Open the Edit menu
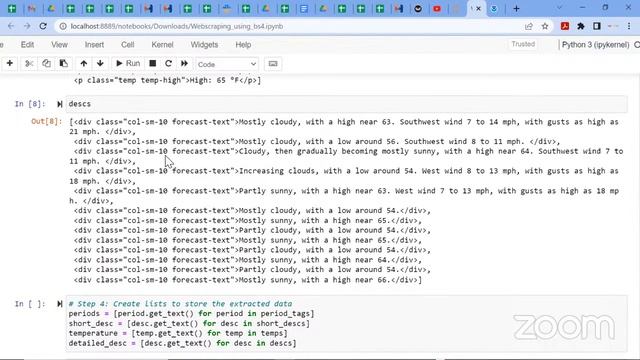This screenshot has width=640, height=360. 27,45
